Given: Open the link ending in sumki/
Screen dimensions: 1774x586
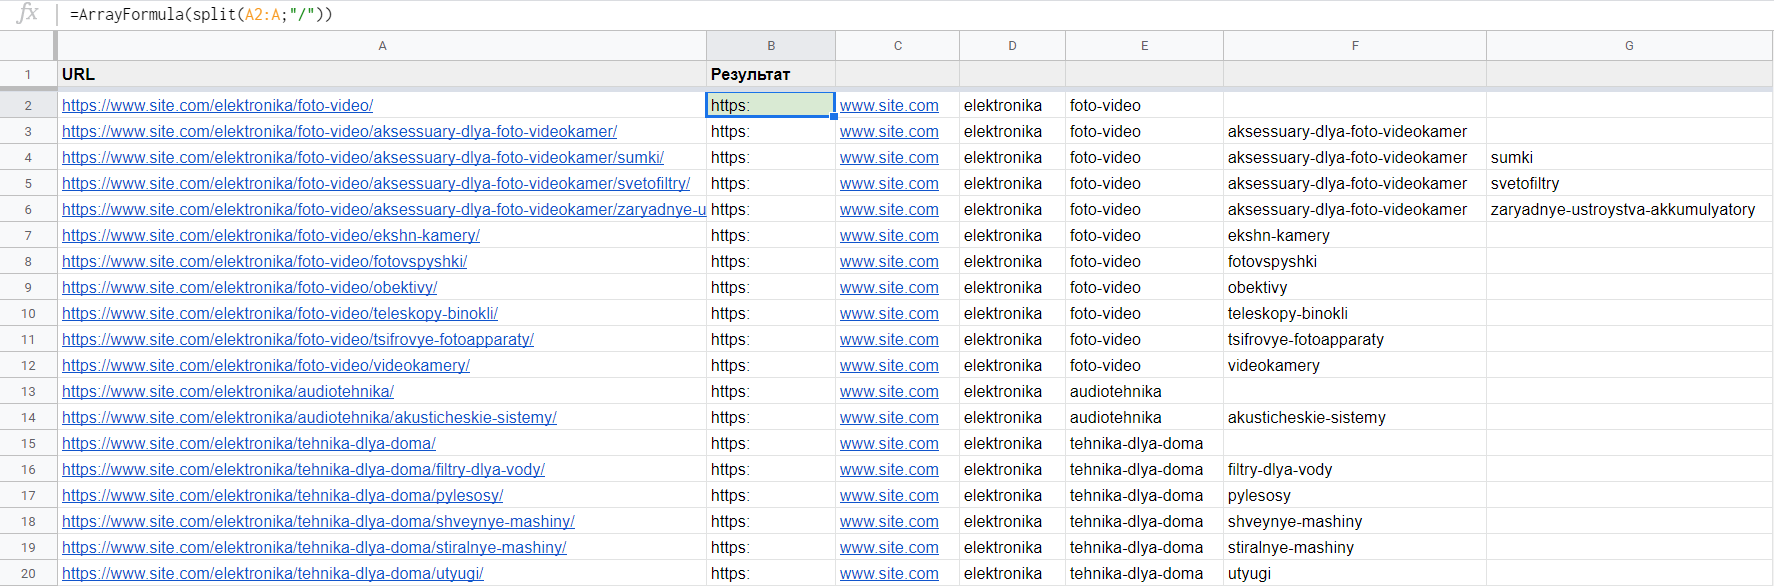Looking at the screenshot, I should (x=363, y=157).
